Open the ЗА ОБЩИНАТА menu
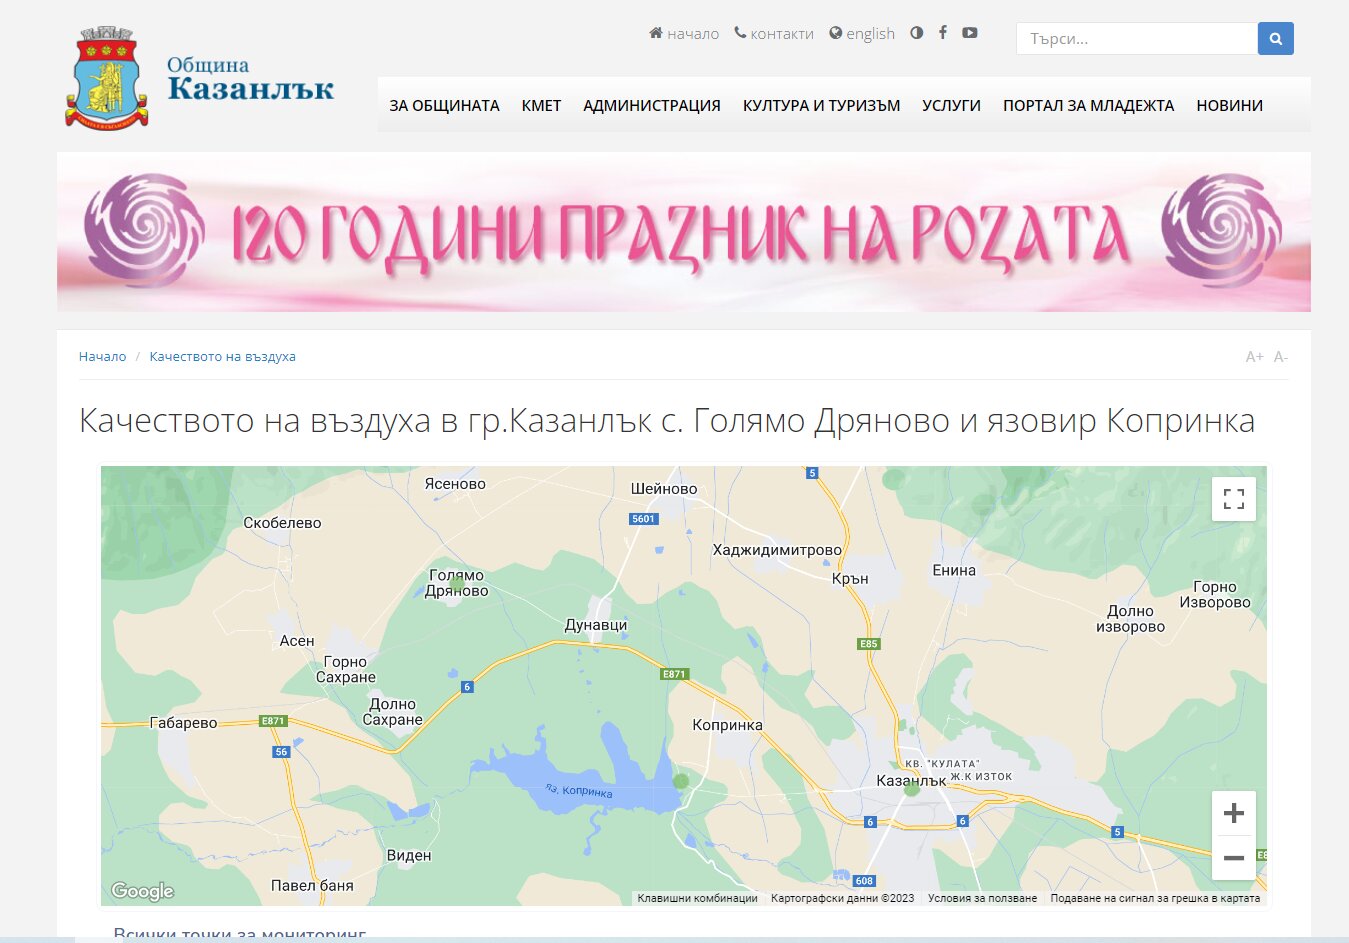This screenshot has width=1349, height=943. point(444,106)
